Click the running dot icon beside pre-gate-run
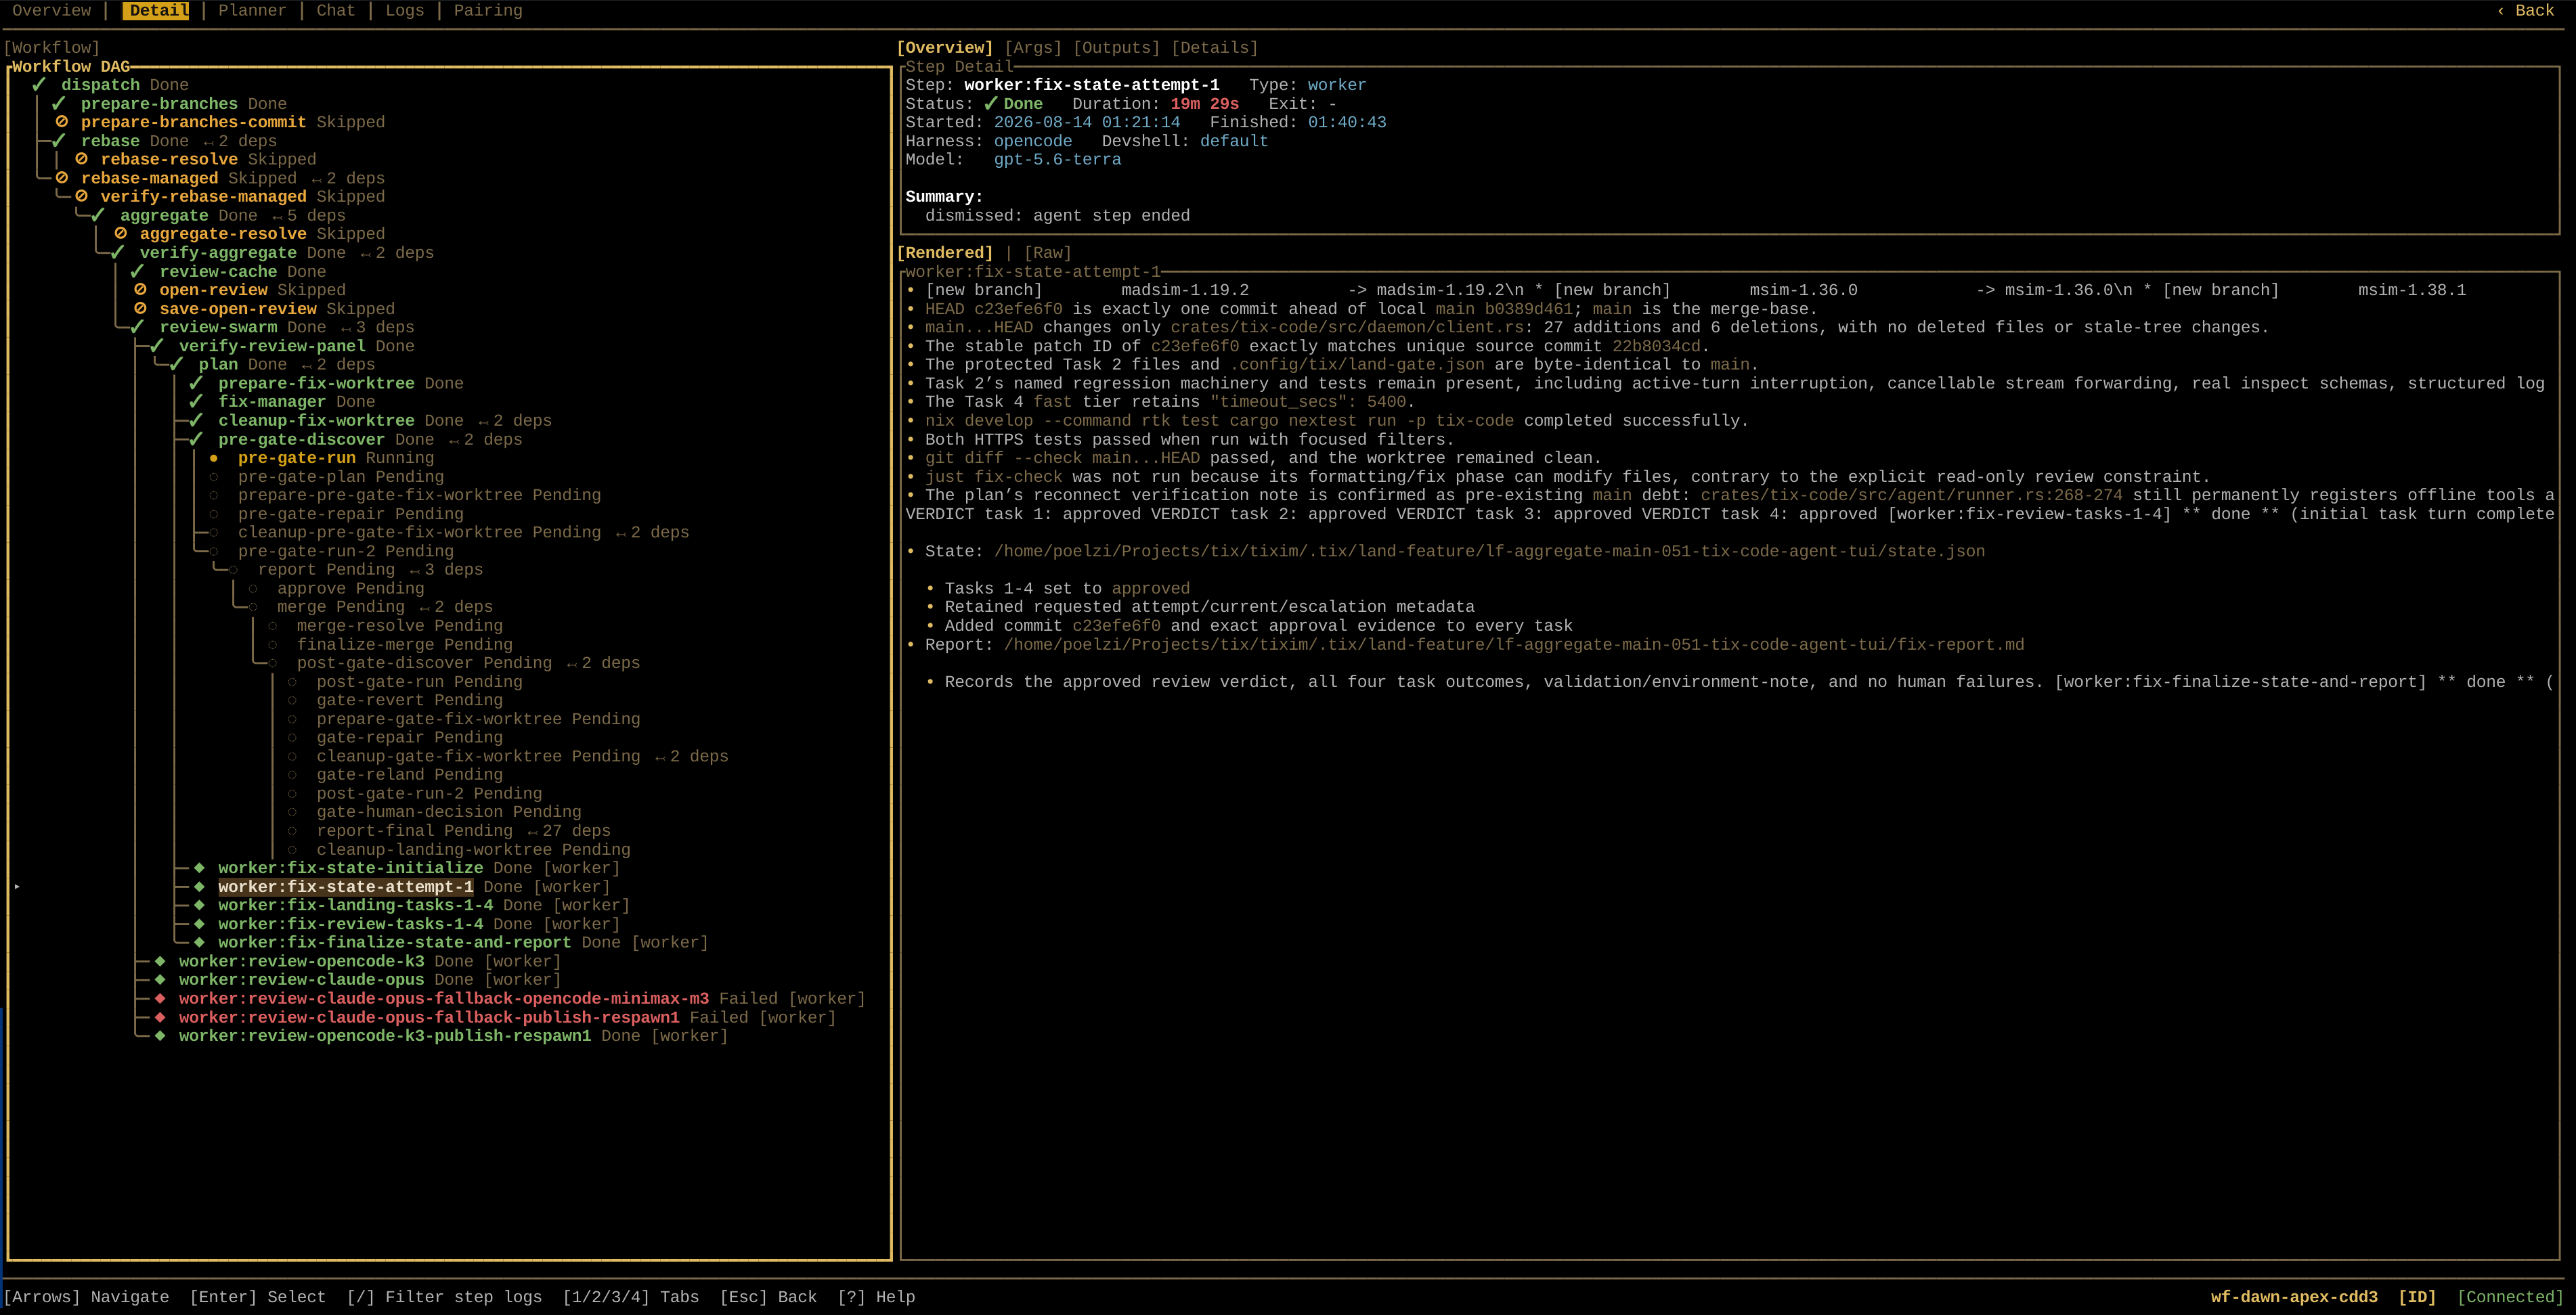The width and height of the screenshot is (2576, 1315). coord(214,458)
